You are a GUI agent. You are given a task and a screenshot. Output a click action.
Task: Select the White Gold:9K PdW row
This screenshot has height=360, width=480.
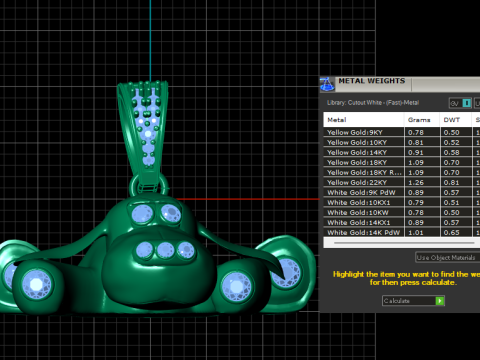402,192
